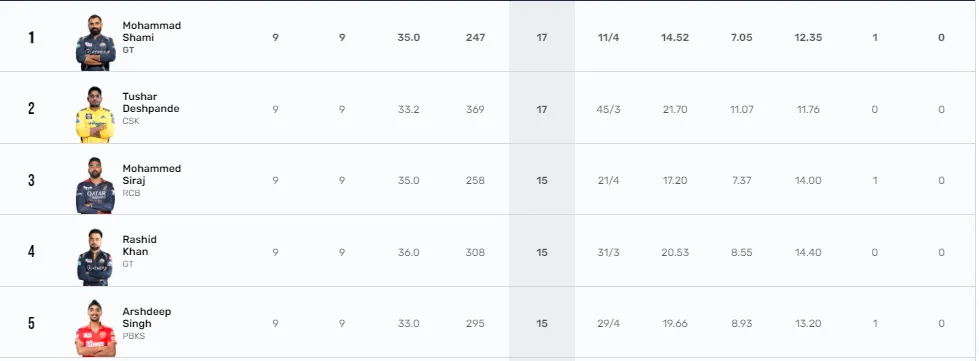979x361 pixels.
Task: Select the Mohammad Shami name link
Action: click(152, 31)
